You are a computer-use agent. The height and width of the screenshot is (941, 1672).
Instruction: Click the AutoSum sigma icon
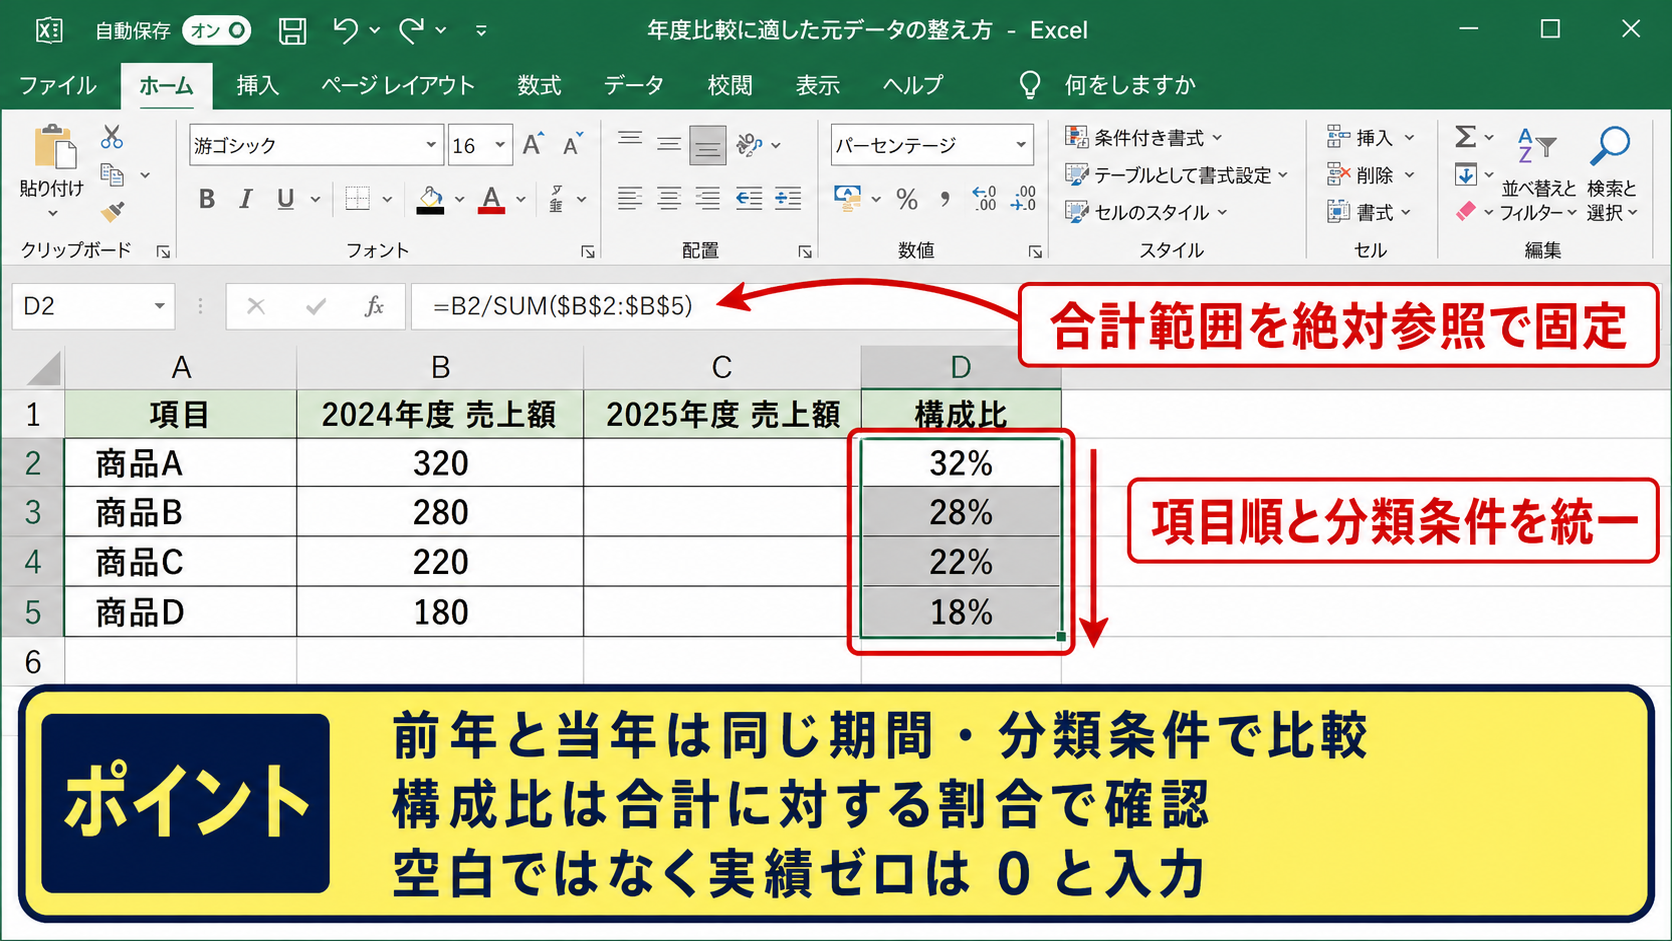1465,137
